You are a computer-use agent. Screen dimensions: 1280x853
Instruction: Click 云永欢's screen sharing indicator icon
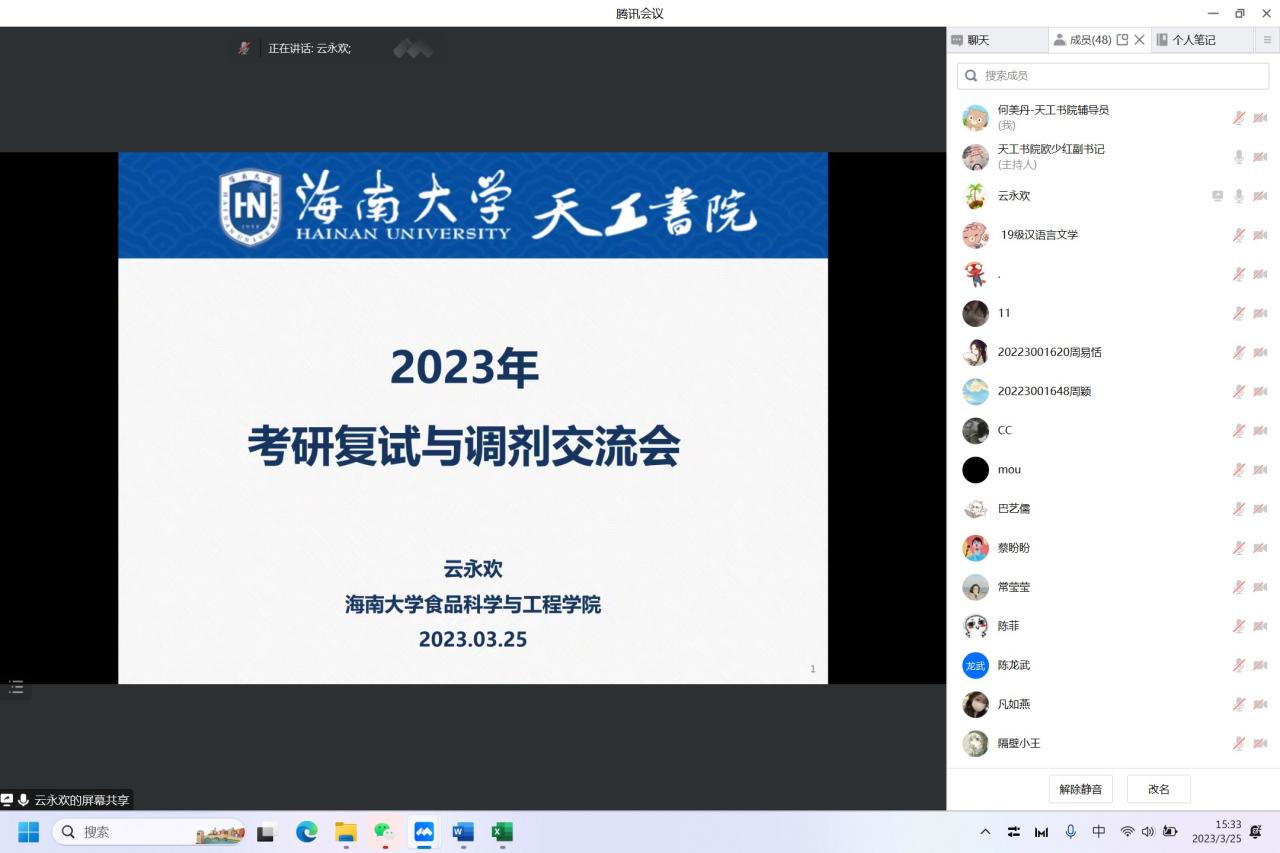1217,196
